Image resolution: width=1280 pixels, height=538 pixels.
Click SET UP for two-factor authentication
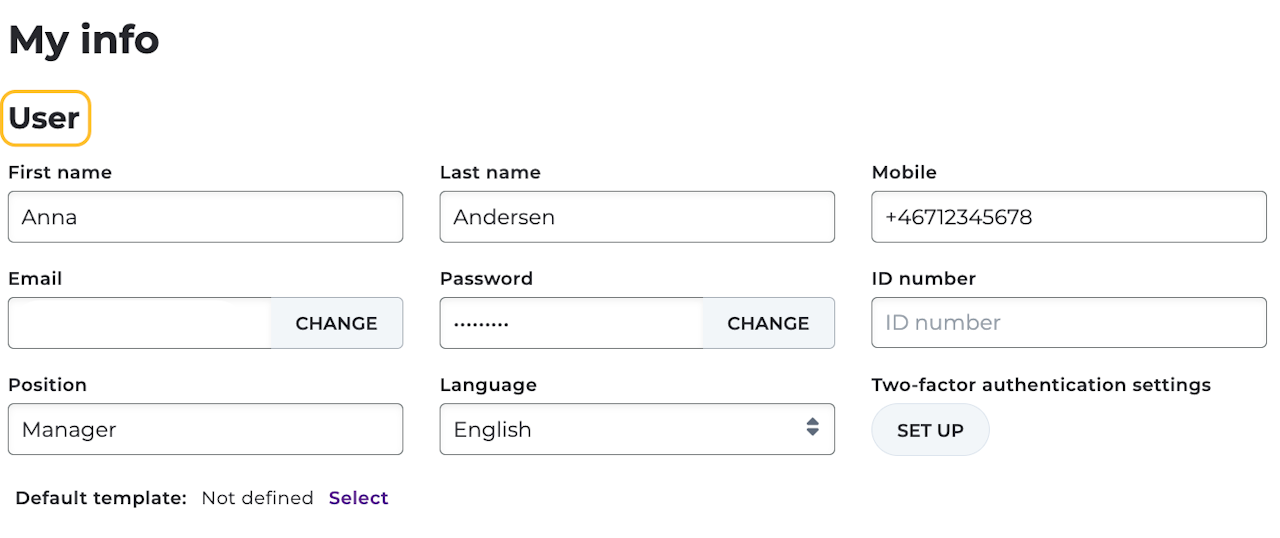pyautogui.click(x=930, y=430)
